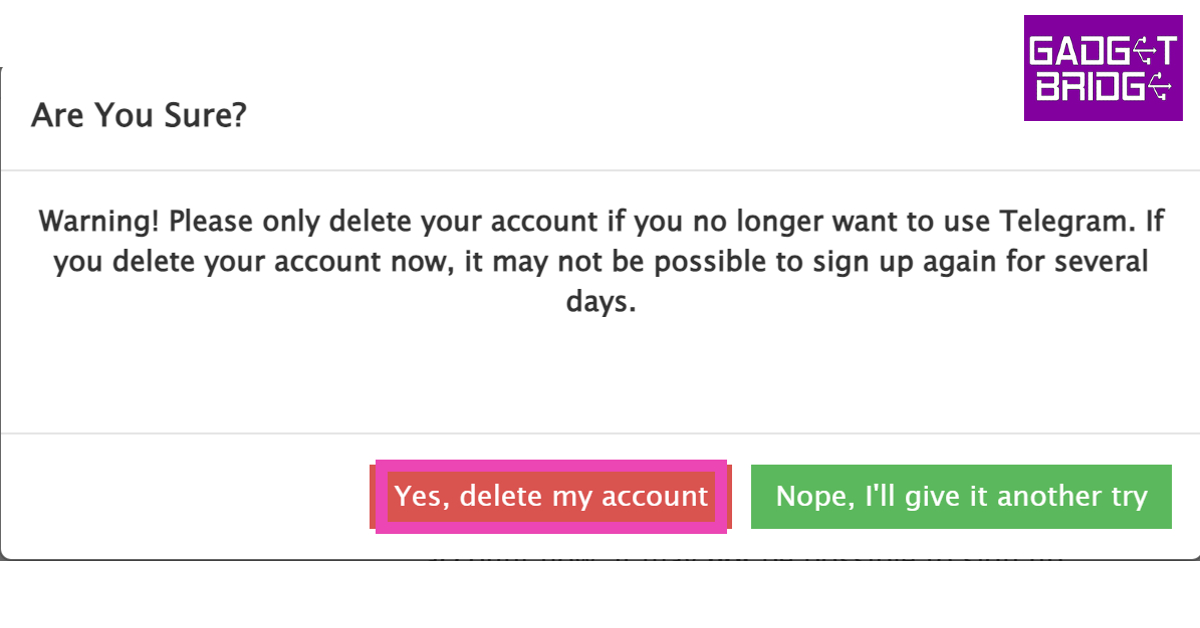Select the word GADGET in the logo
Screen dimensions: 1200x628
(1103, 52)
